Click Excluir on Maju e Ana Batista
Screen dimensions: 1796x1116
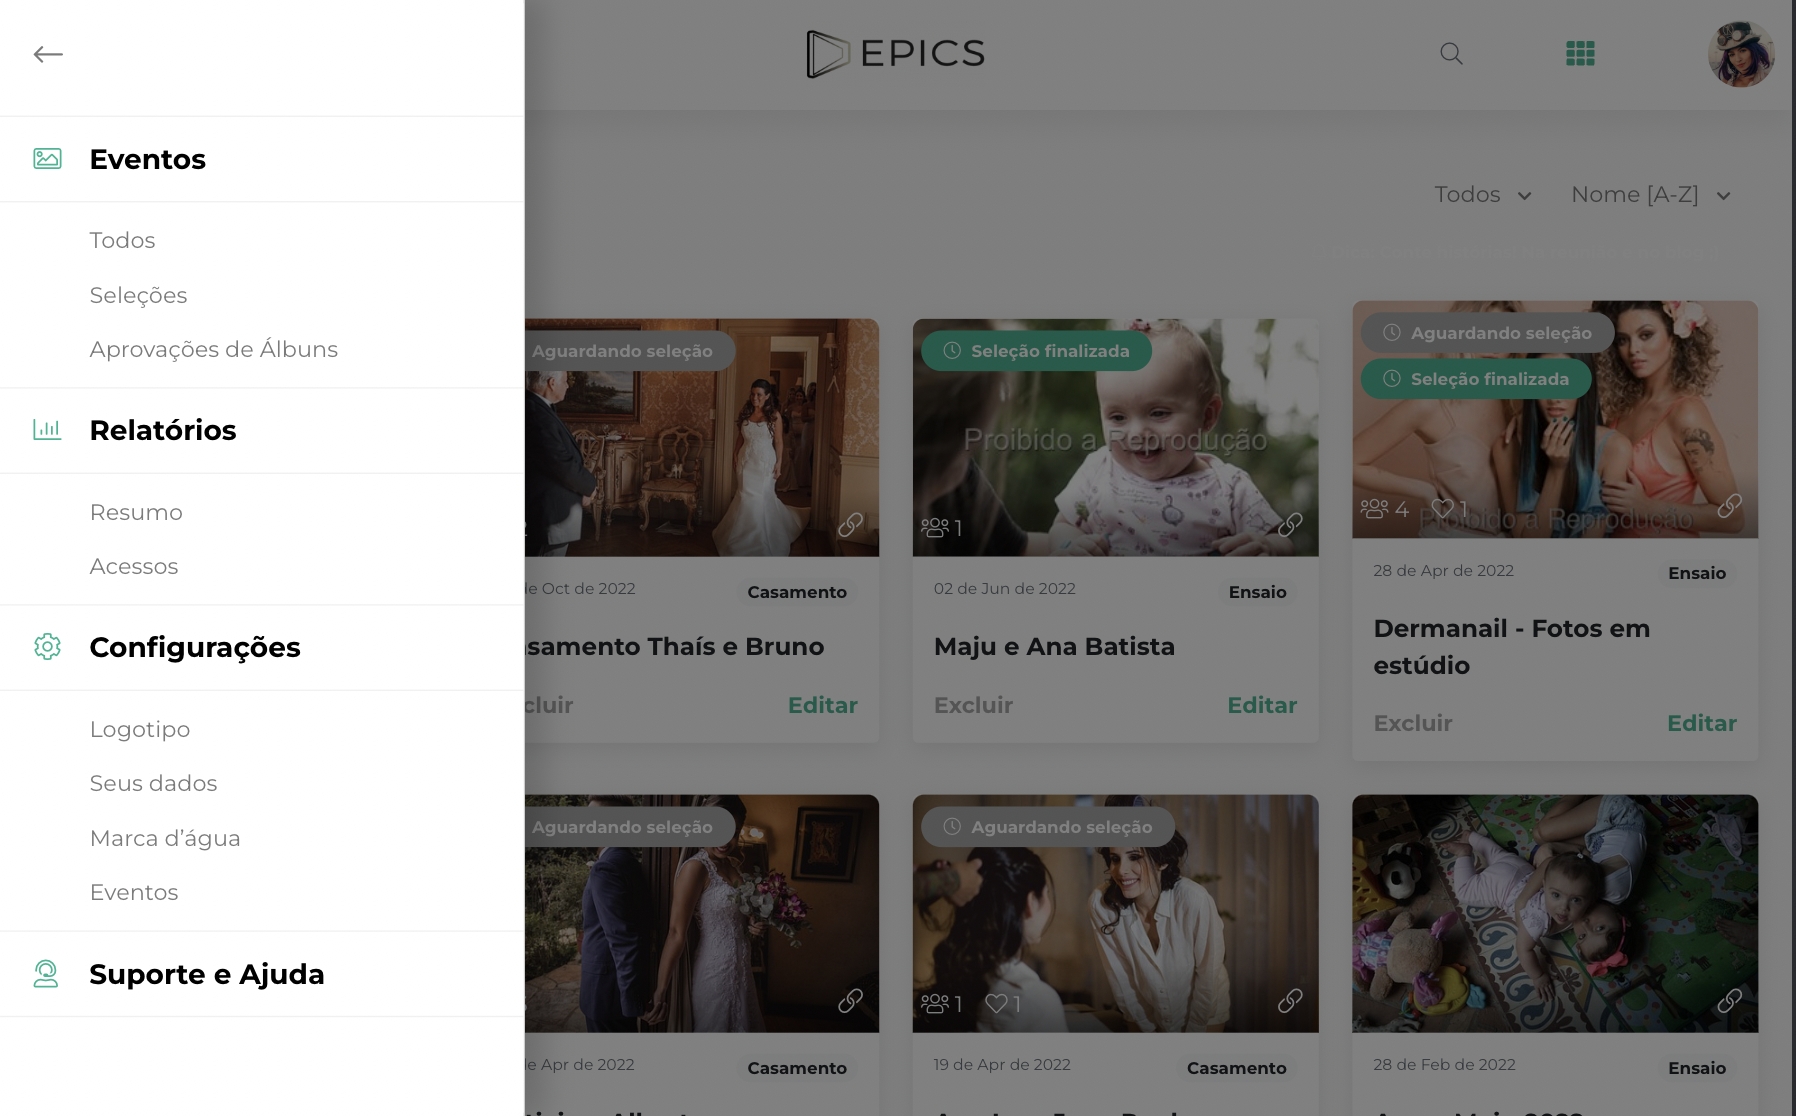pyautogui.click(x=973, y=705)
